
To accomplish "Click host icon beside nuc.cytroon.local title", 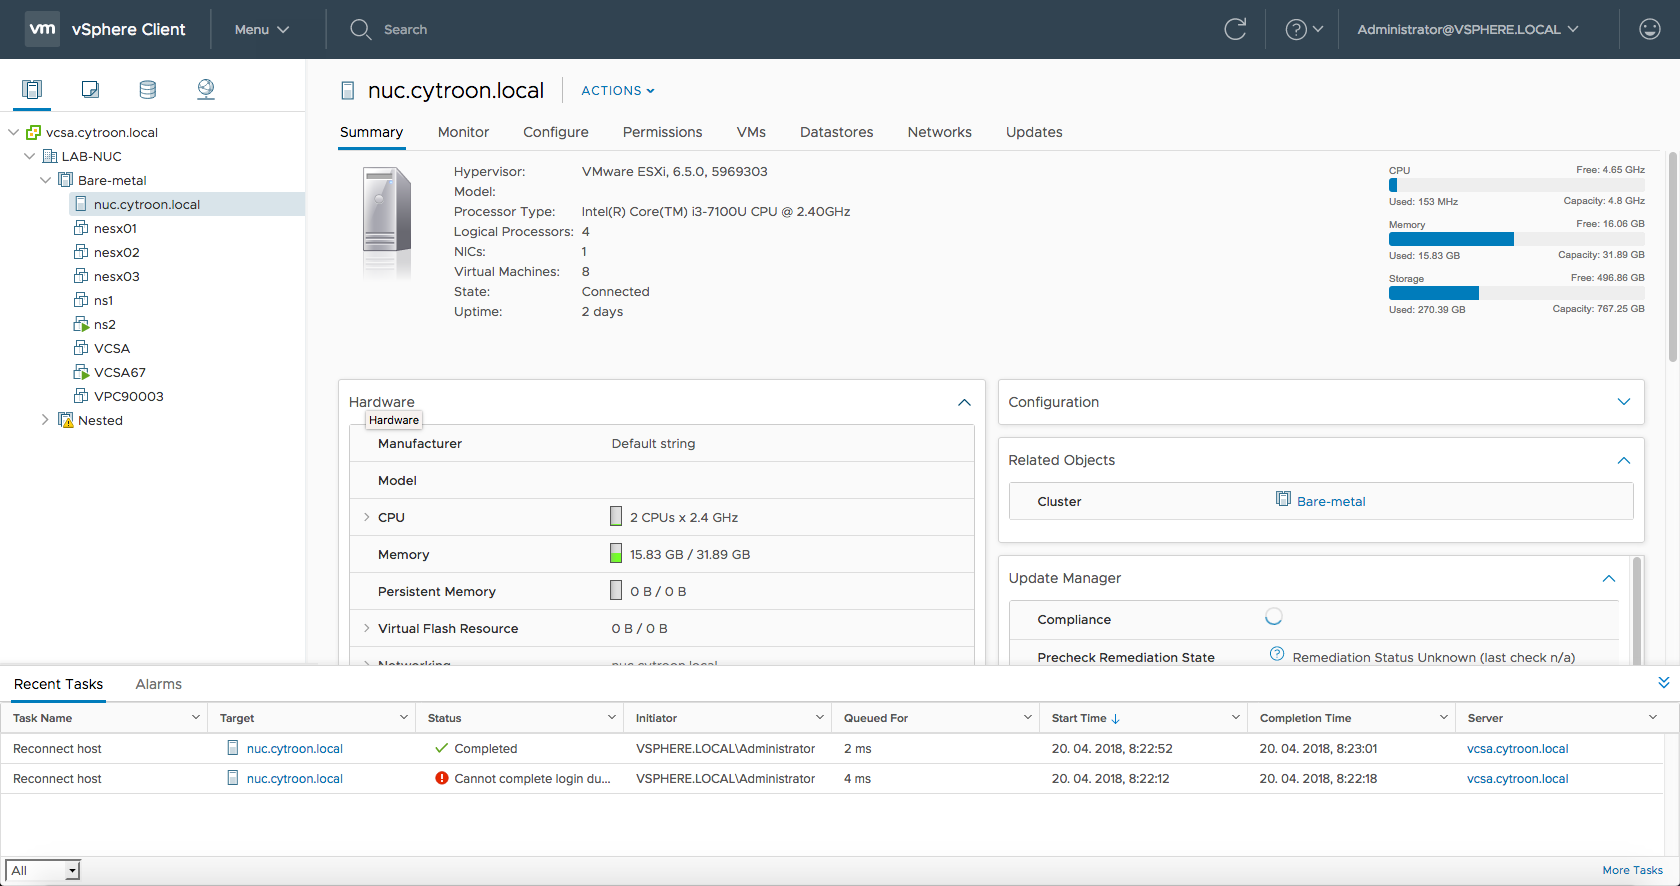I will tap(348, 91).
